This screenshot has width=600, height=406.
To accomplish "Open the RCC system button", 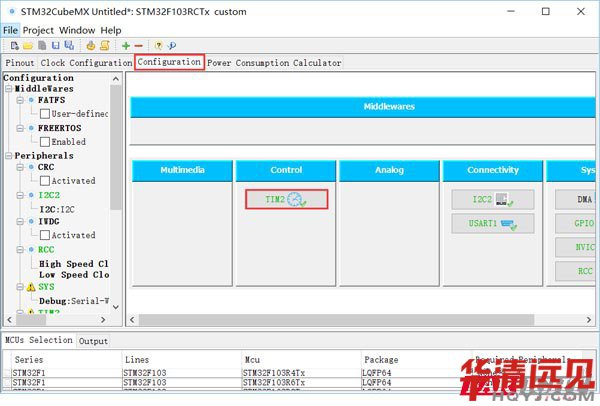I will click(x=575, y=271).
